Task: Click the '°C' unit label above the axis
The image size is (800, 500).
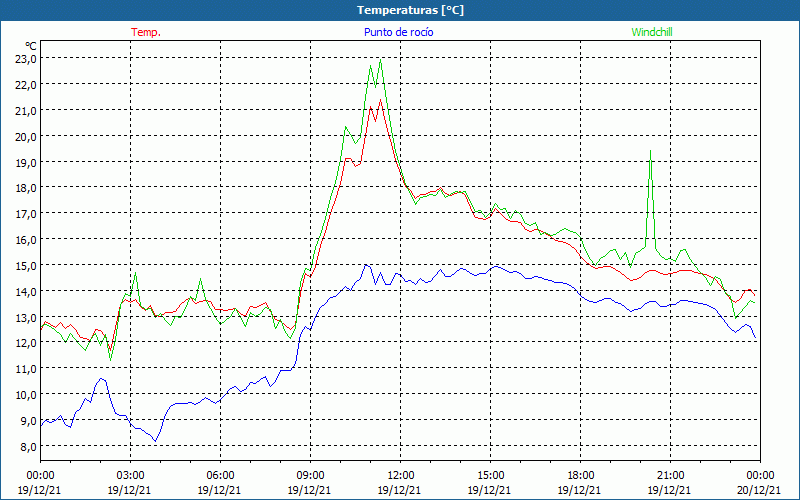Action: [31, 46]
